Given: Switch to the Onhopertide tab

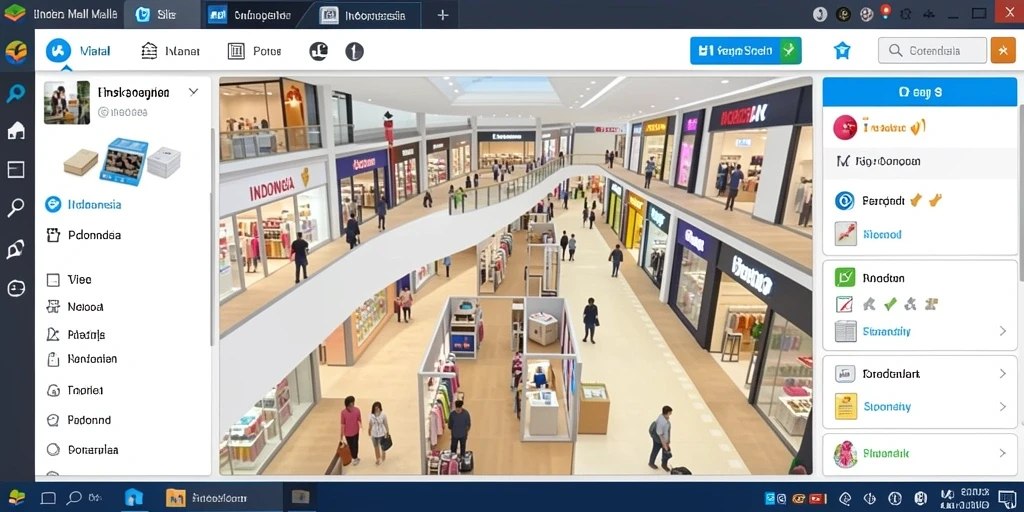Looking at the screenshot, I should point(253,15).
